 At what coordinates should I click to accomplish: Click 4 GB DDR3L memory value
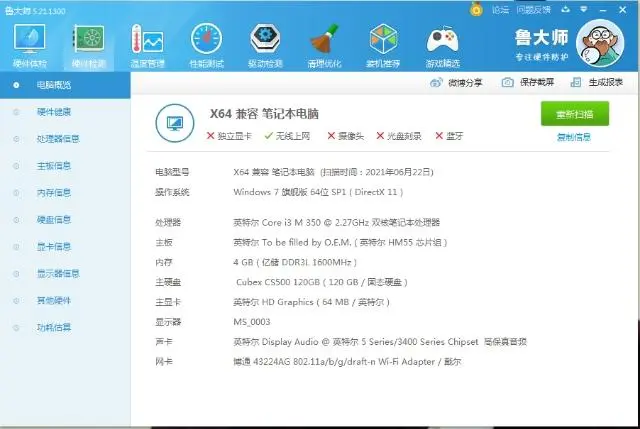295,262
